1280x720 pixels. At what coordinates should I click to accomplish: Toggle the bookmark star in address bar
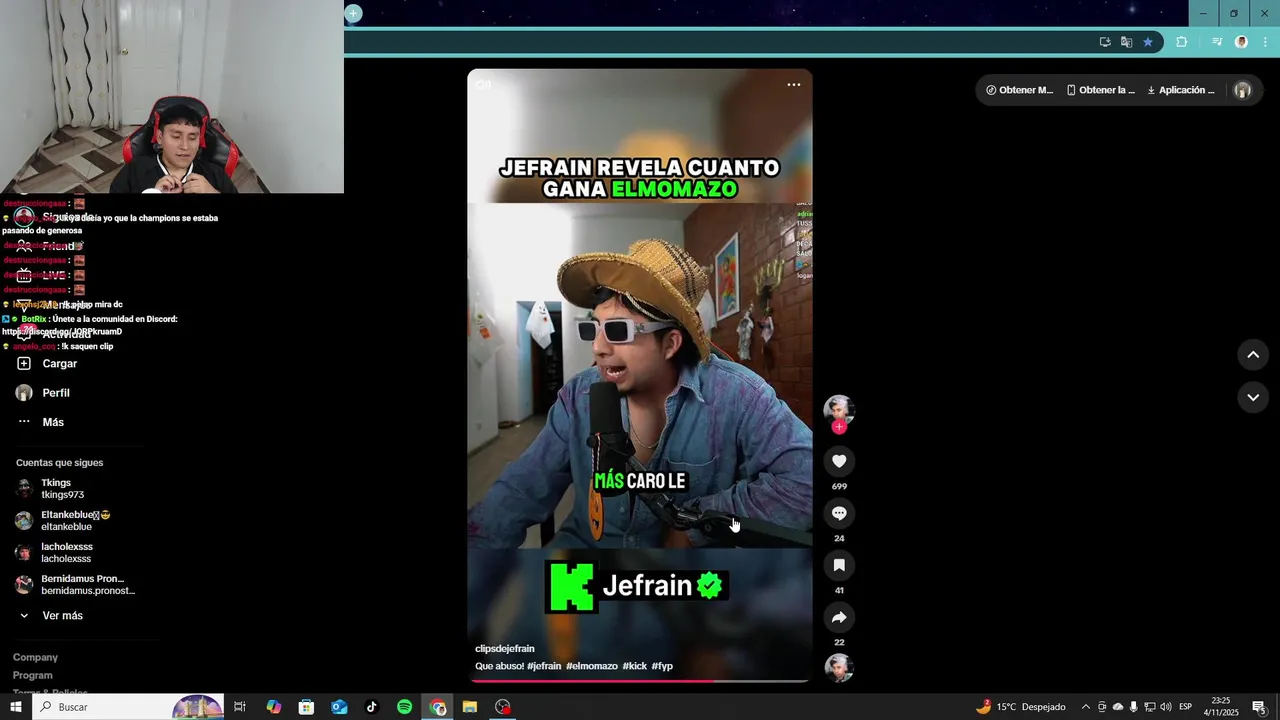pos(1148,42)
